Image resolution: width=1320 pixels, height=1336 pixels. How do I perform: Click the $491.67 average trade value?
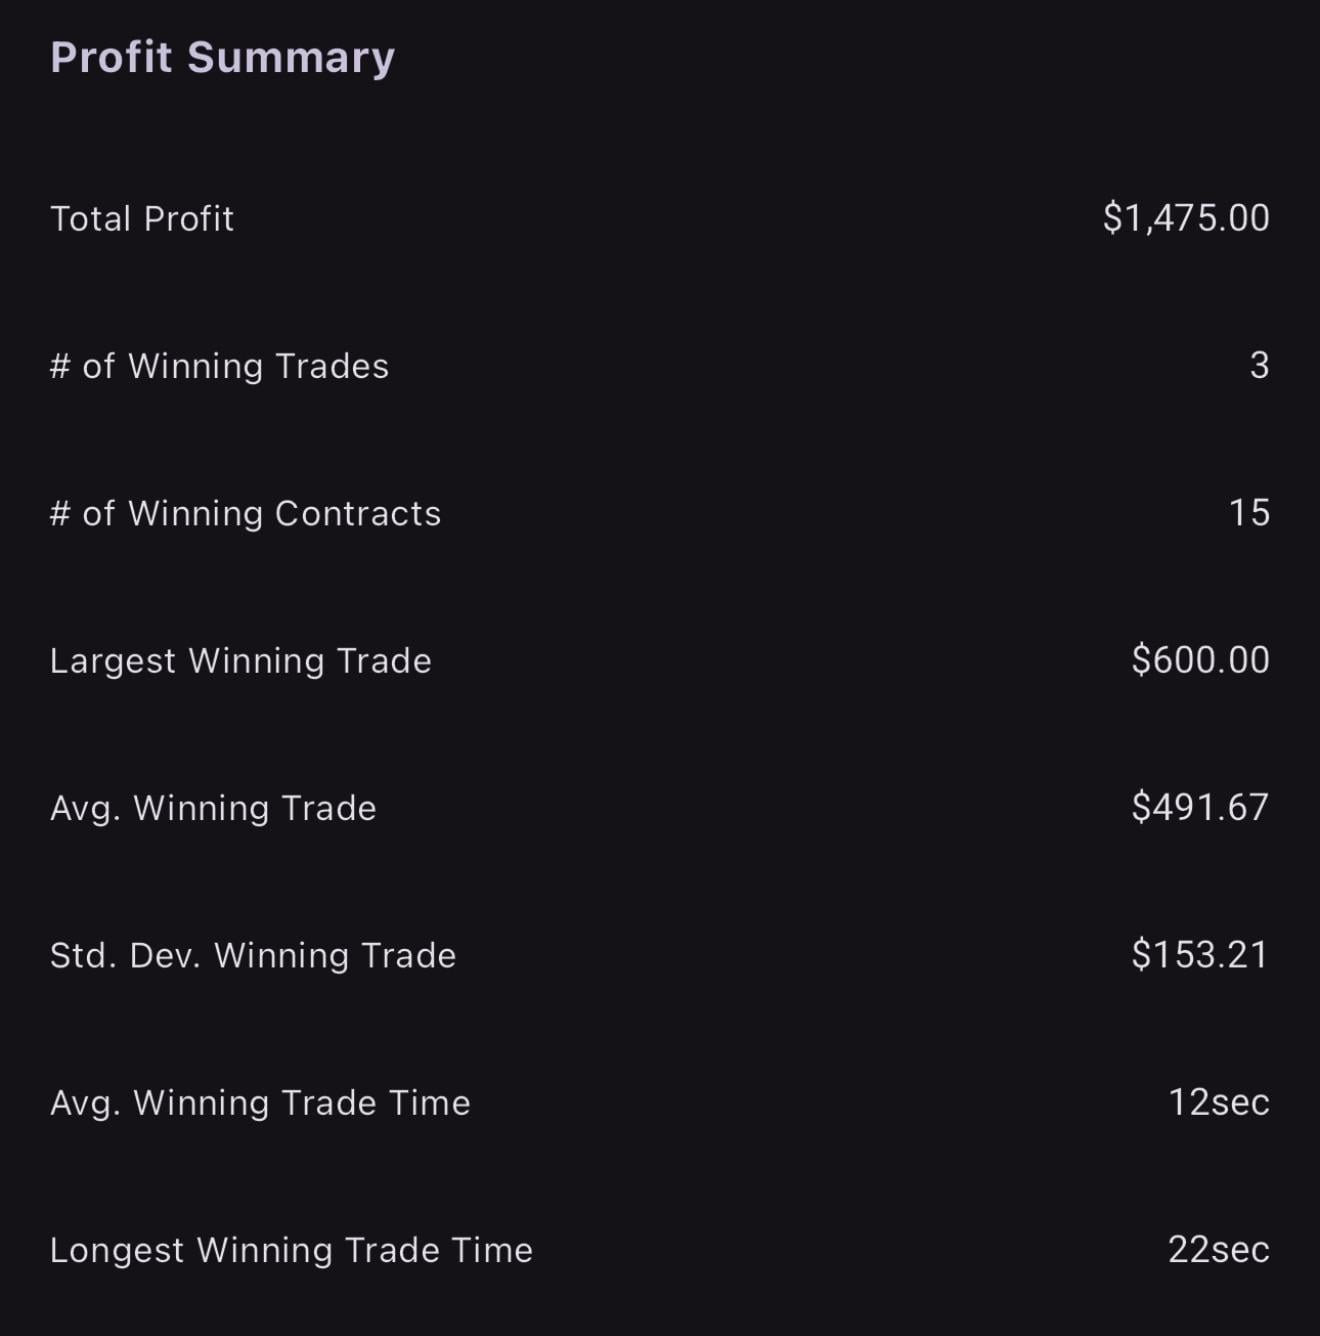(1200, 807)
